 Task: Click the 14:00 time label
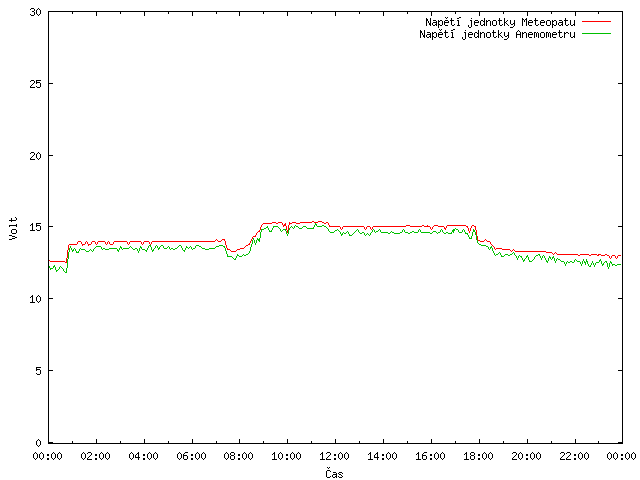pos(382,456)
